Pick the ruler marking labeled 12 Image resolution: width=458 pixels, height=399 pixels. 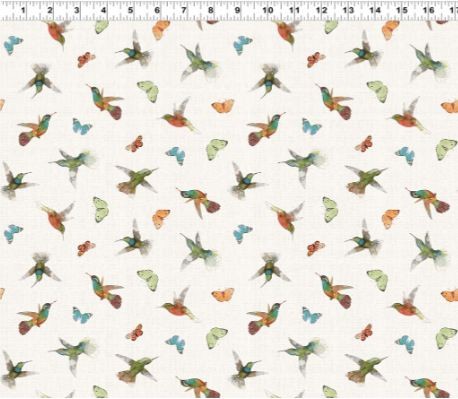pos(321,10)
